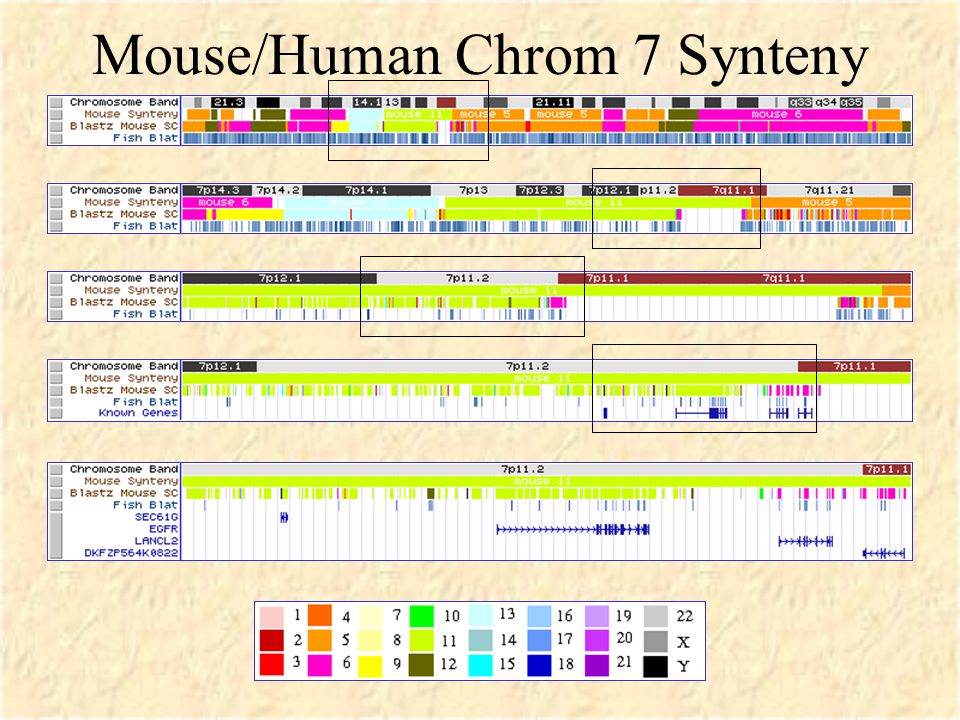Pick the chromosome 14 teal swatch
This screenshot has height=720, width=960.
pos(481,640)
